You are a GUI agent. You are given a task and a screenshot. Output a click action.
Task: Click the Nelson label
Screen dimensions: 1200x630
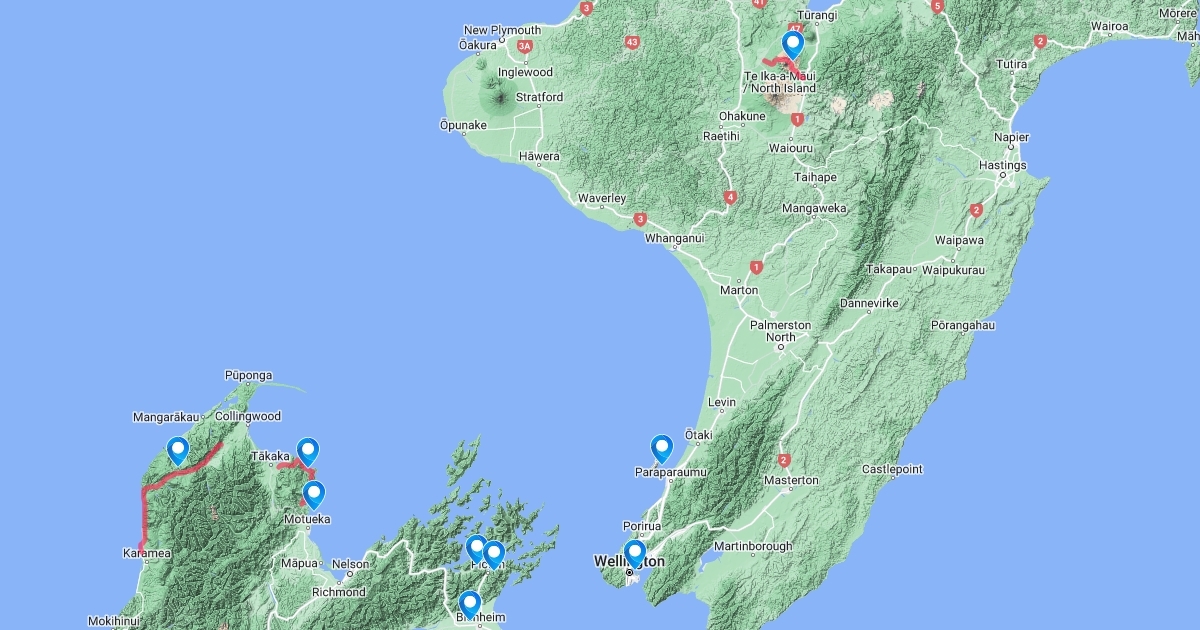click(350, 565)
